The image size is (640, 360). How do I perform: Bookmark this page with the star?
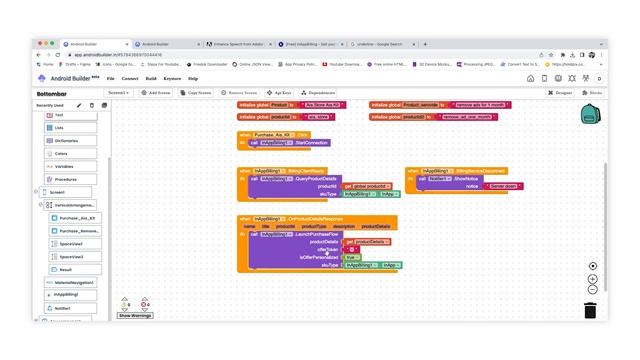pyautogui.click(x=551, y=55)
